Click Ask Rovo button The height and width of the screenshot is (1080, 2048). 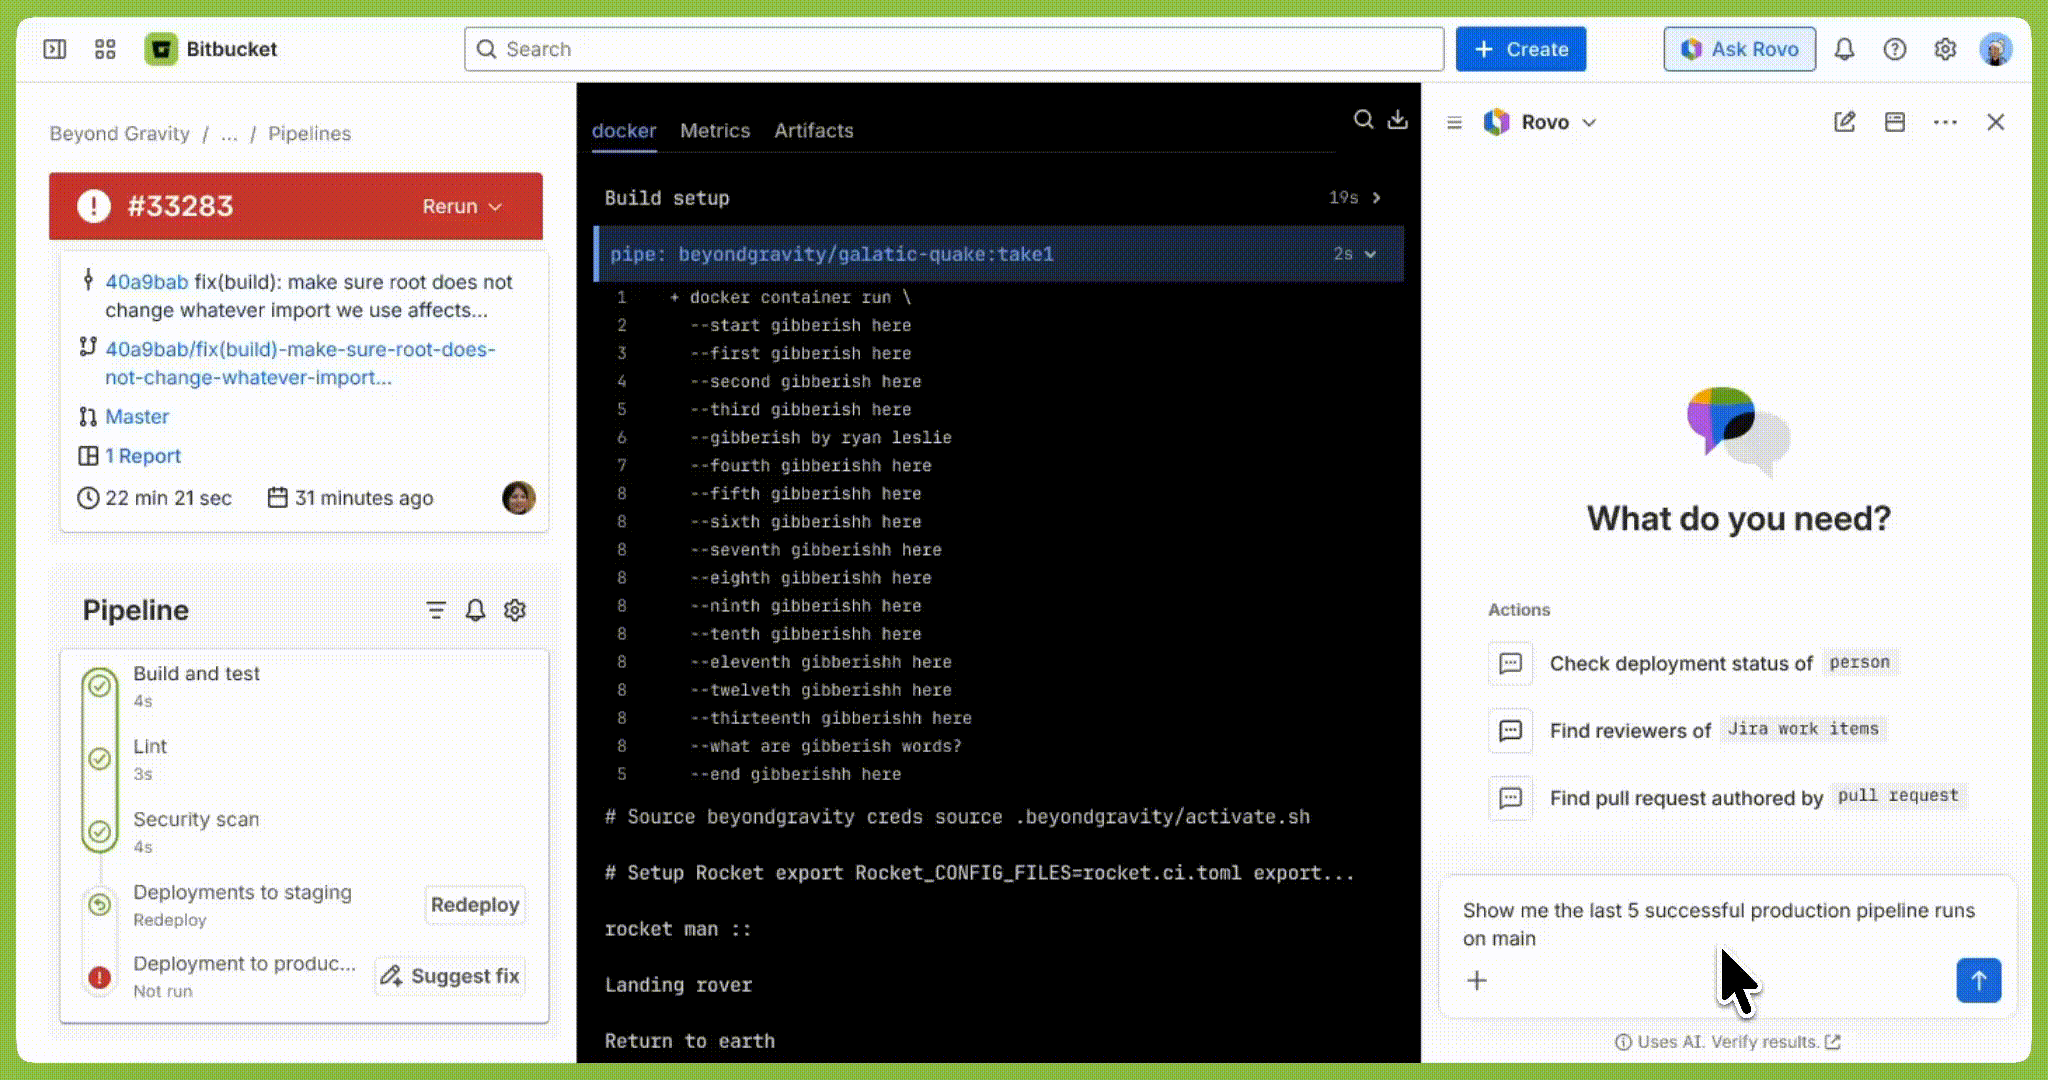pyautogui.click(x=1740, y=49)
